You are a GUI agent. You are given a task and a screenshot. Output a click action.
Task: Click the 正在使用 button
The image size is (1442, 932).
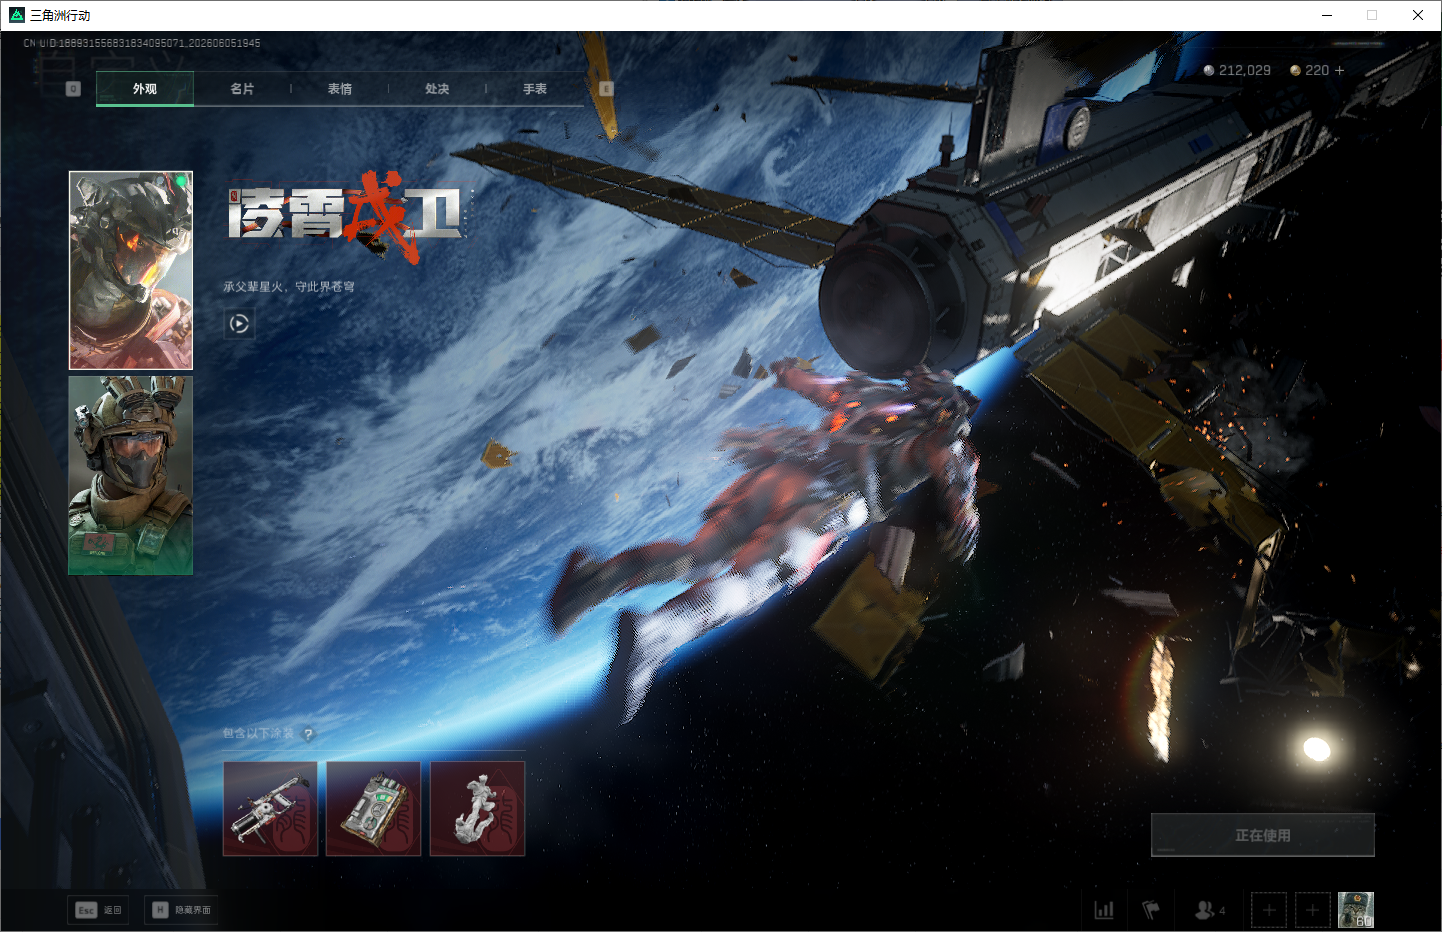[1263, 835]
